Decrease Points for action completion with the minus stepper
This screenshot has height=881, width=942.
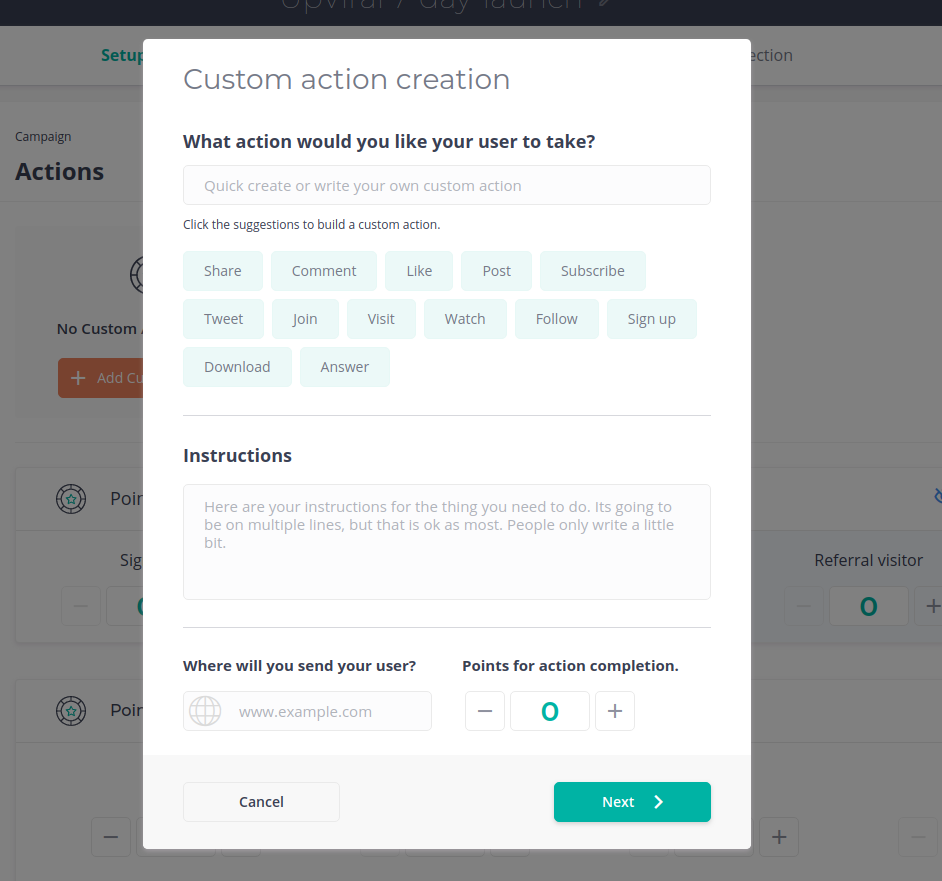click(x=485, y=711)
